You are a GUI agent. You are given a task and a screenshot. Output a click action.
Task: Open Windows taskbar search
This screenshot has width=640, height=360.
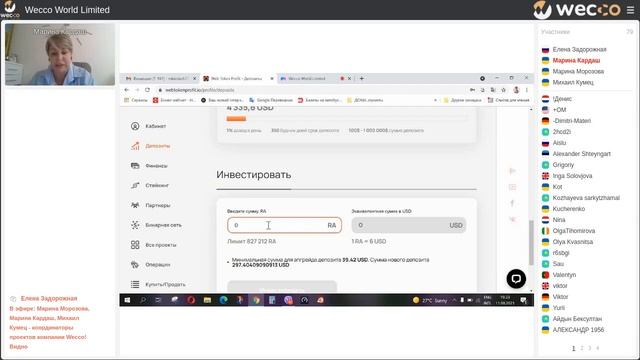click(143, 300)
